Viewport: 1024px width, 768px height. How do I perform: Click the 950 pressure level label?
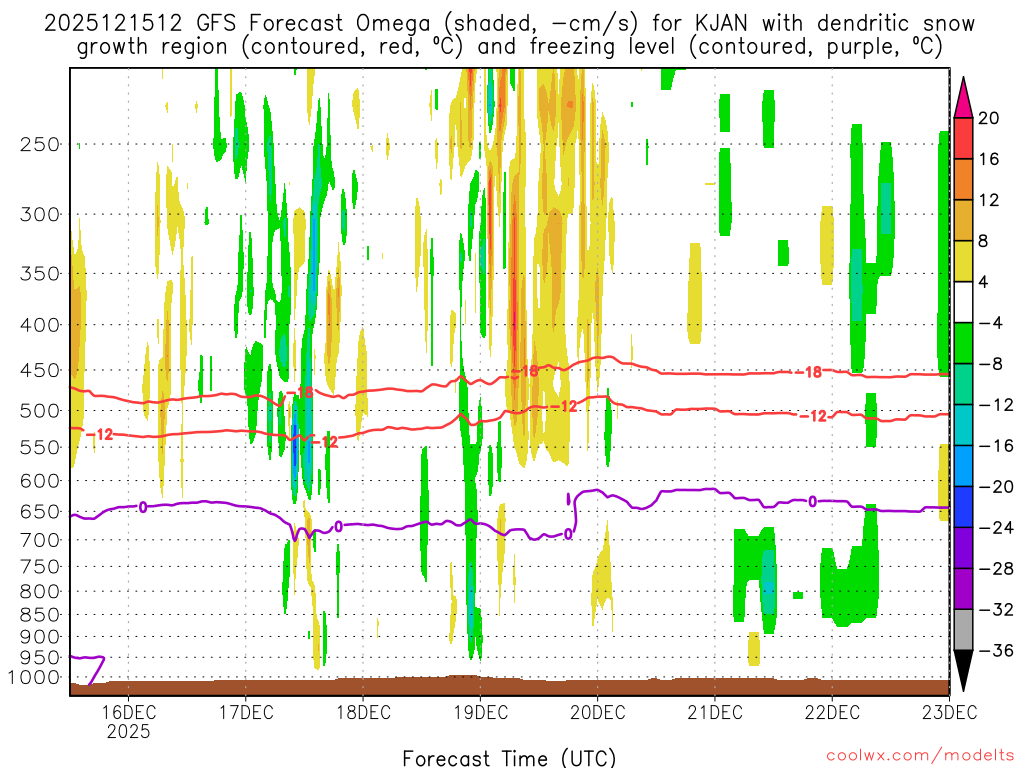[x=40, y=658]
